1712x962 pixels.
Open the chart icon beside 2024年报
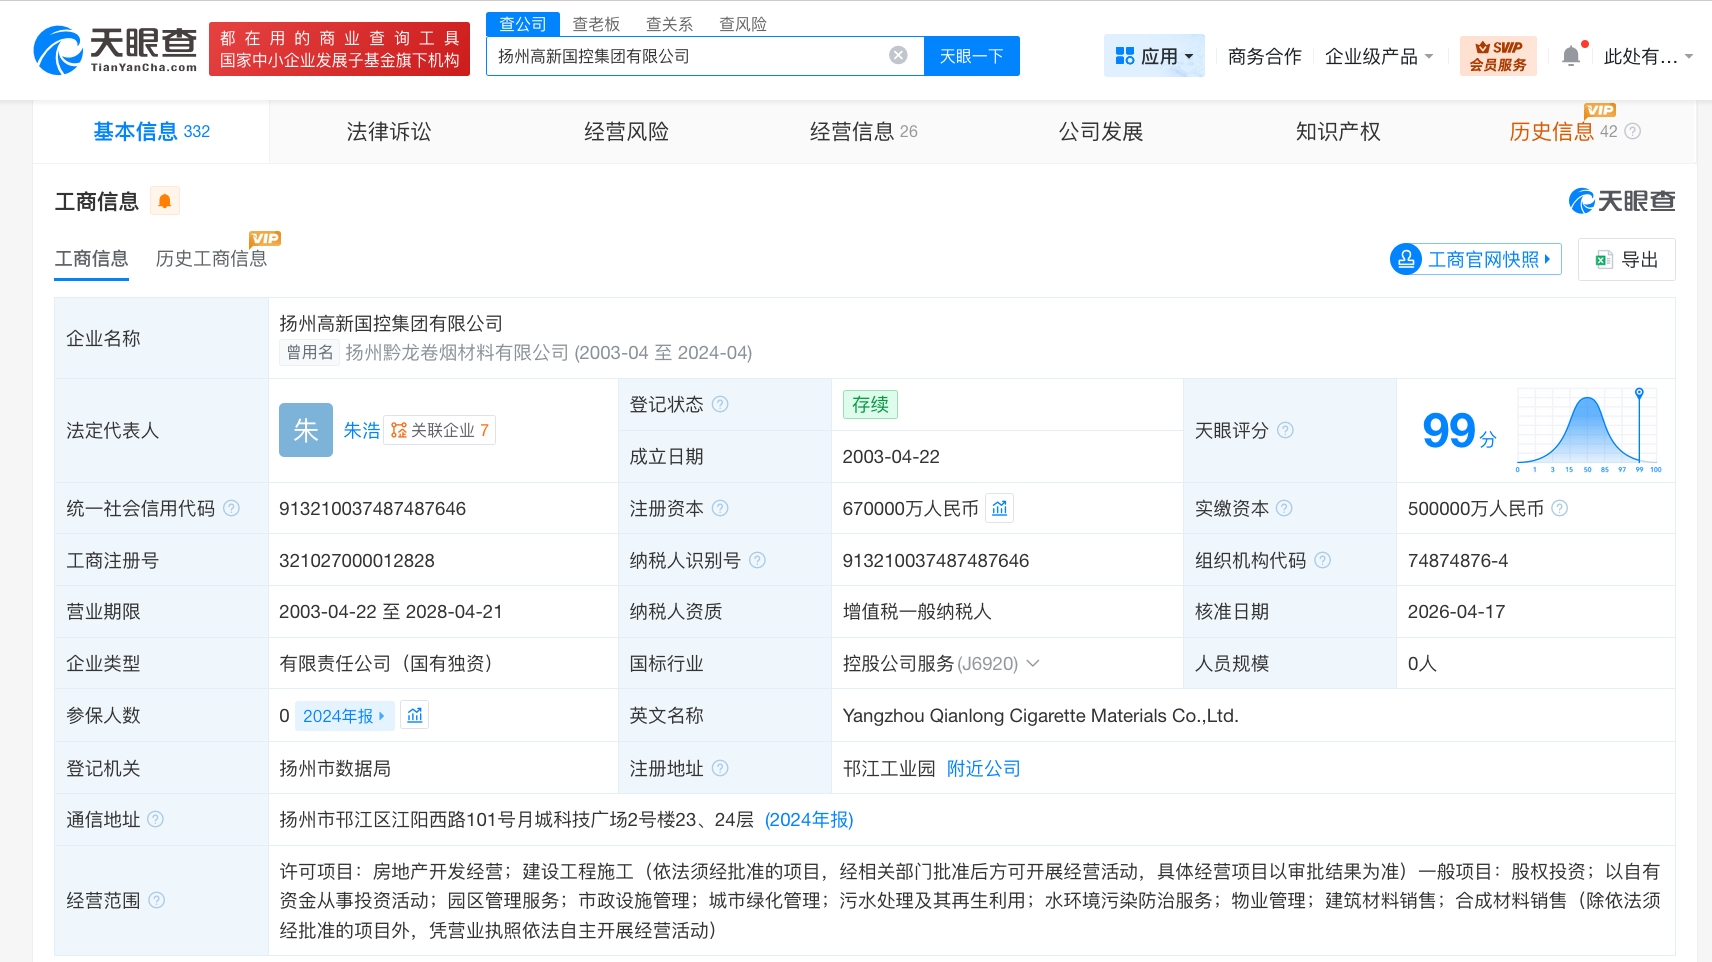pyautogui.click(x=415, y=716)
